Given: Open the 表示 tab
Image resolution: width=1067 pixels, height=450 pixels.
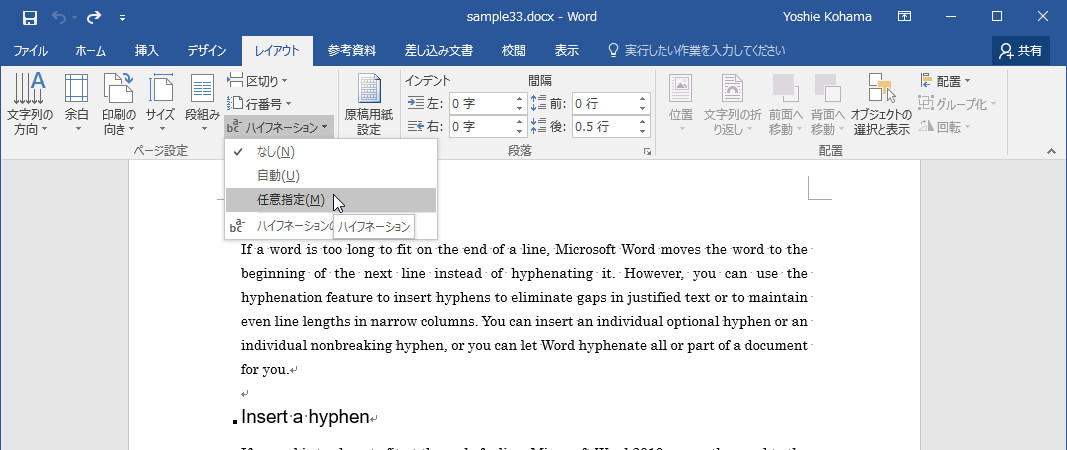Looking at the screenshot, I should click(x=566, y=50).
